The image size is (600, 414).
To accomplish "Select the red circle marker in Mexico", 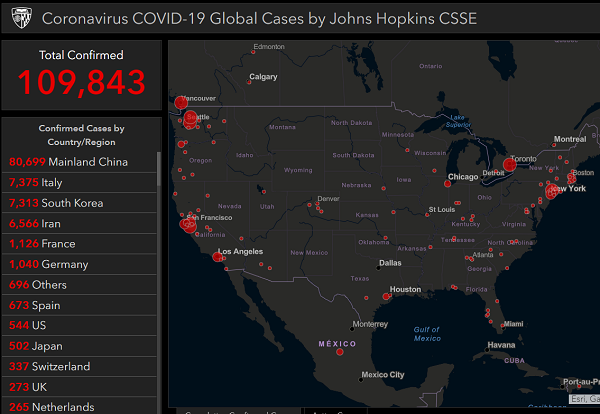I will pos(340,352).
